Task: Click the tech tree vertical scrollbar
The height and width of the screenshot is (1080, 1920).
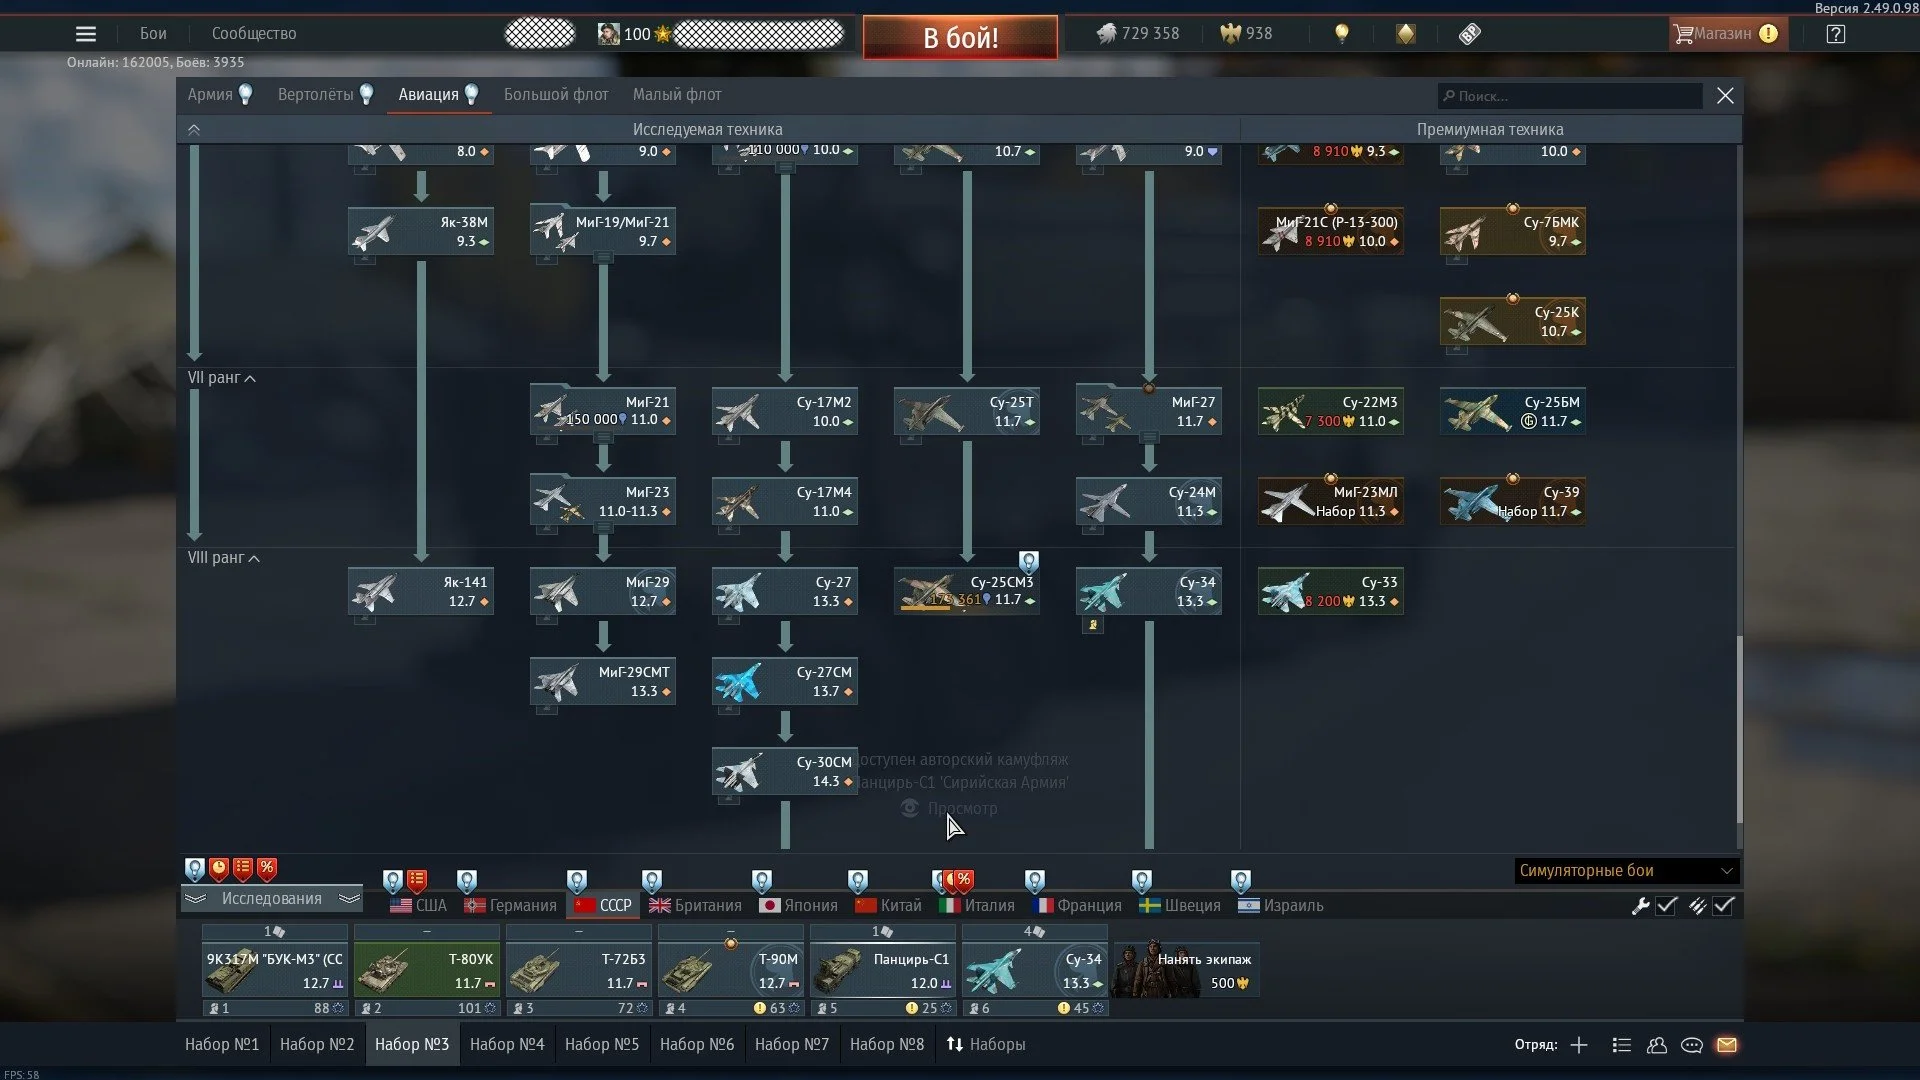Action: coord(1739,730)
